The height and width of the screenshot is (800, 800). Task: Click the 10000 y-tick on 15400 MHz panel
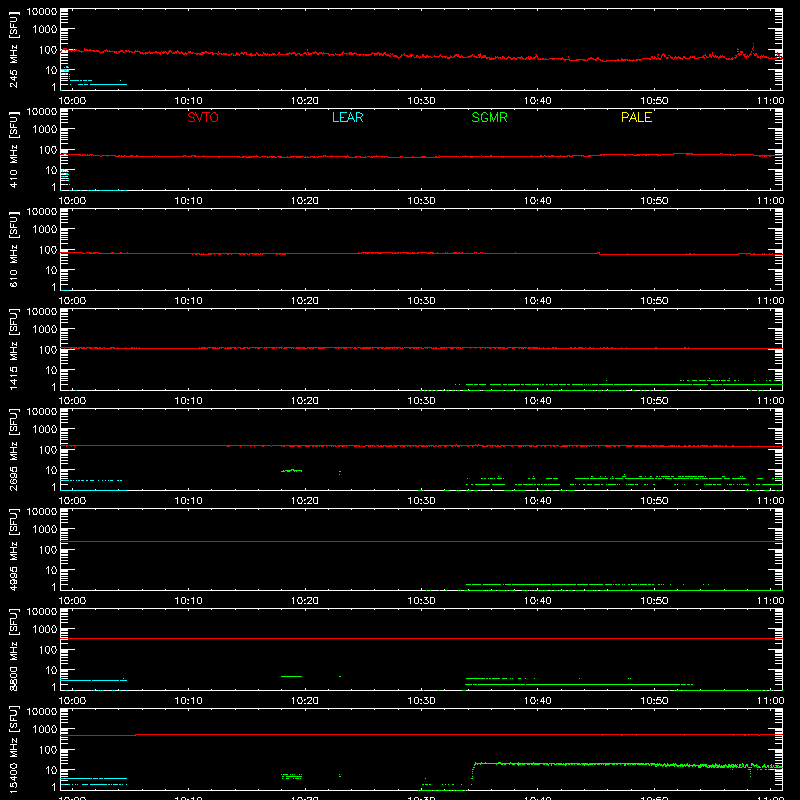point(42,712)
